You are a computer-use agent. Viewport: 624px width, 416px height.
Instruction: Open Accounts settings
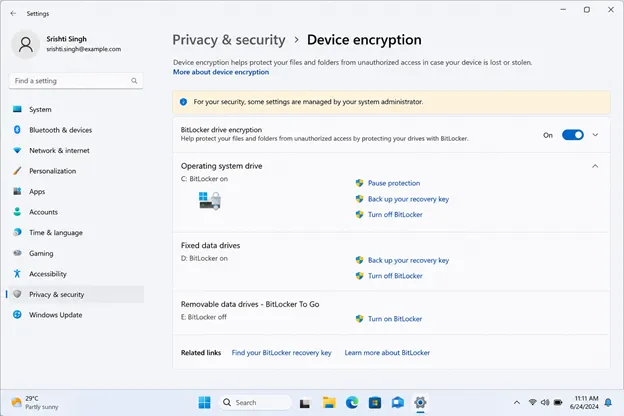[x=76, y=212]
